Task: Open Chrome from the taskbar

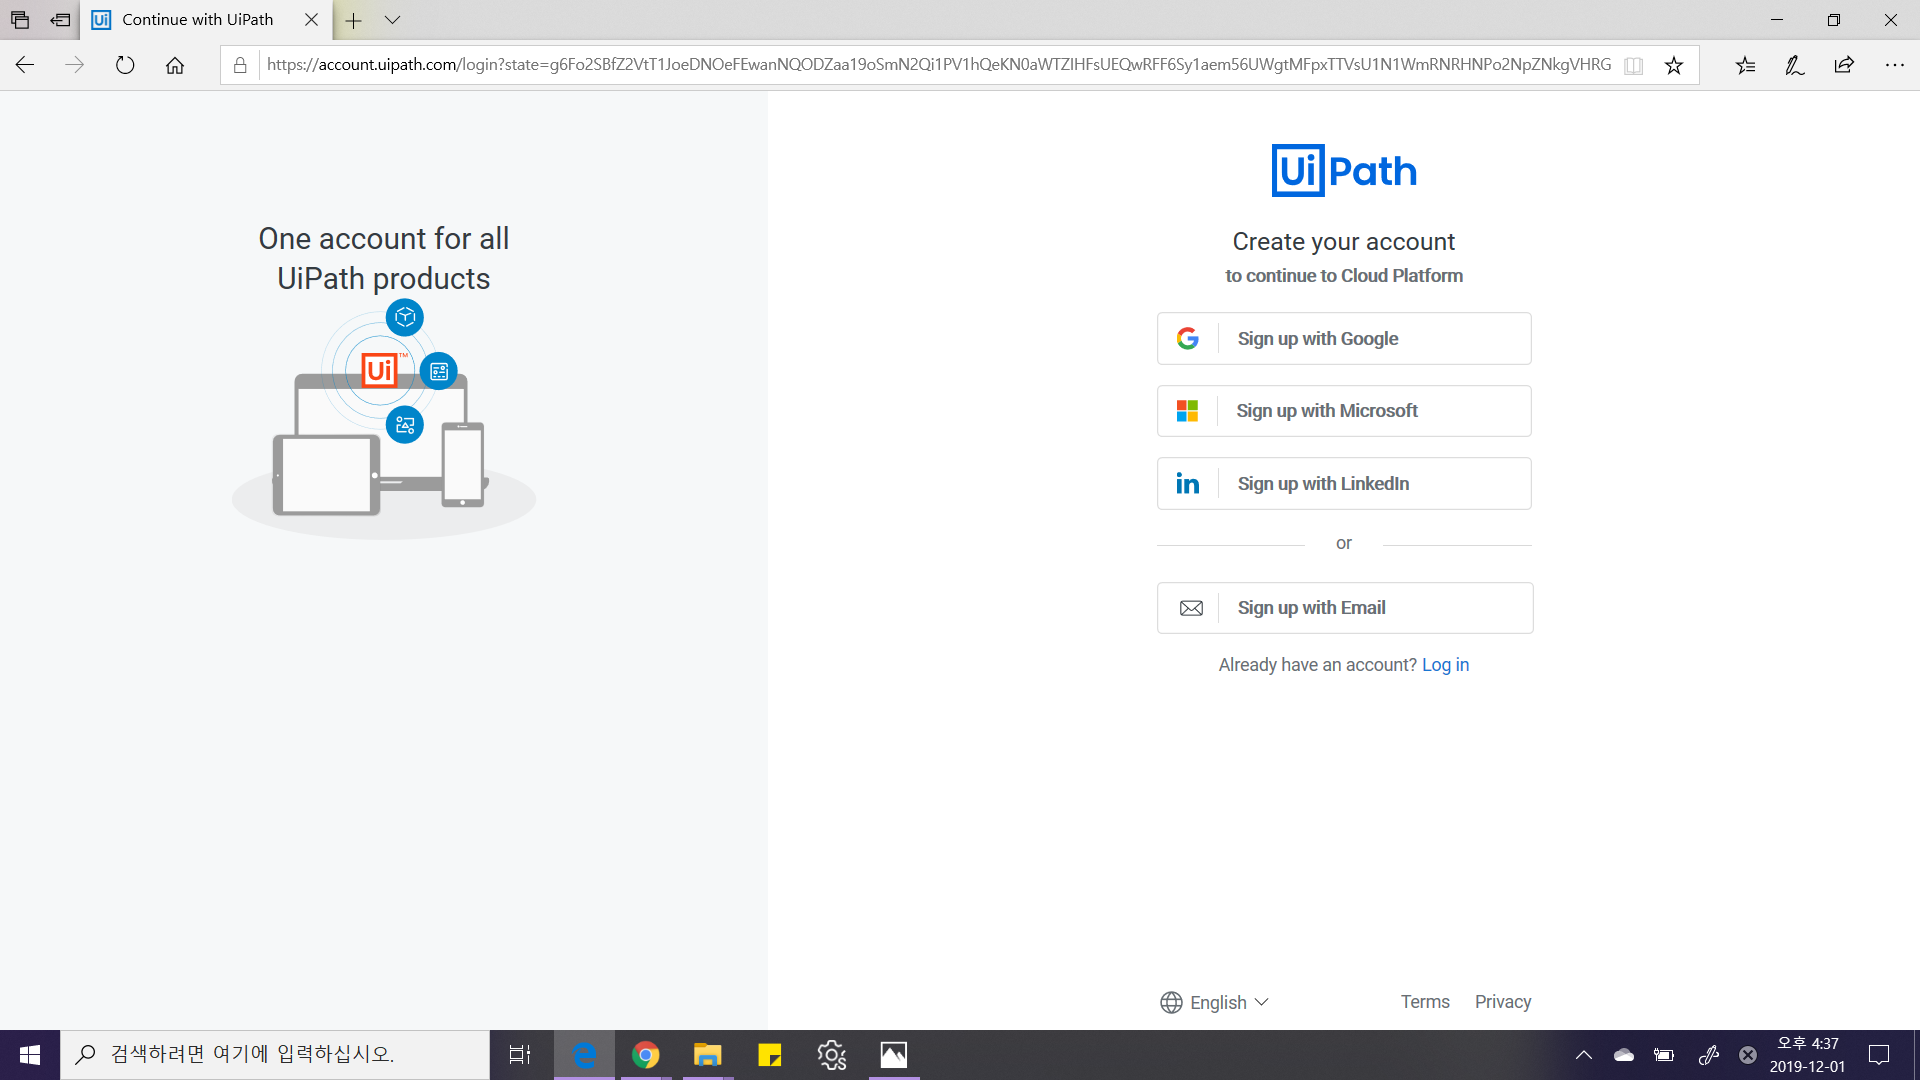Action: click(646, 1055)
